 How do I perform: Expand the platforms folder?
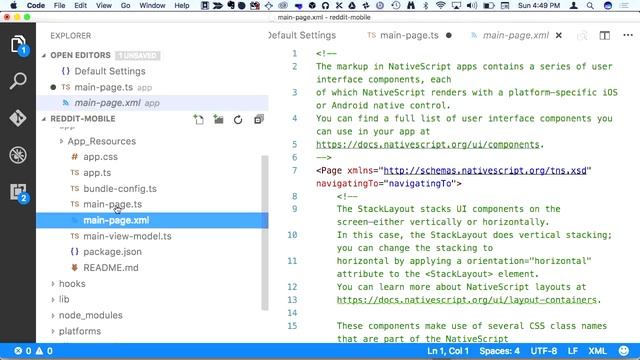53,331
